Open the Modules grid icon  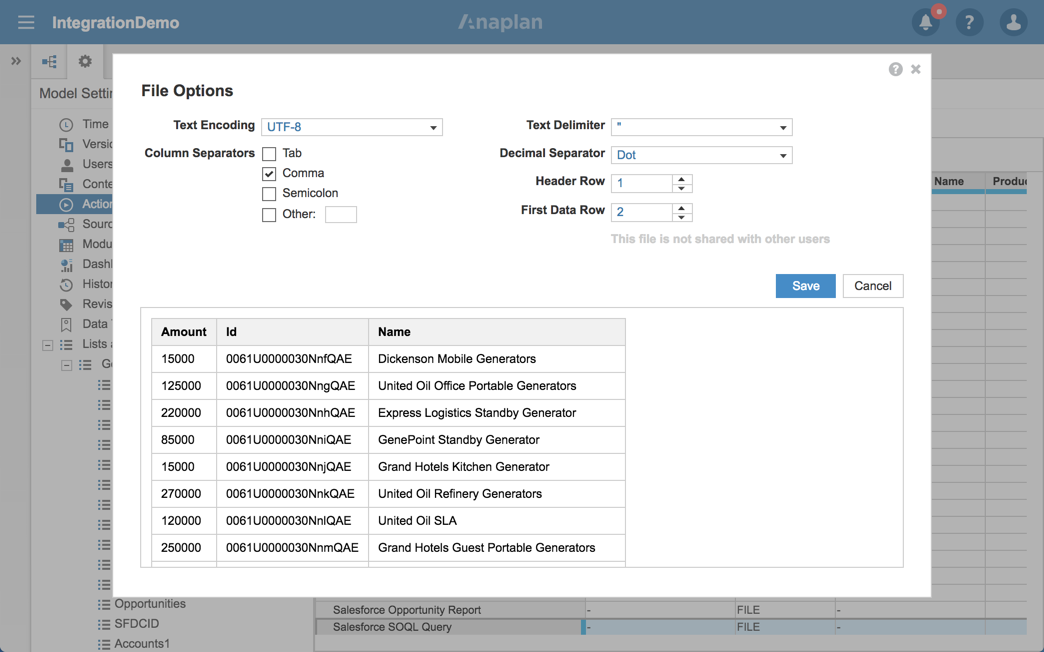click(66, 244)
